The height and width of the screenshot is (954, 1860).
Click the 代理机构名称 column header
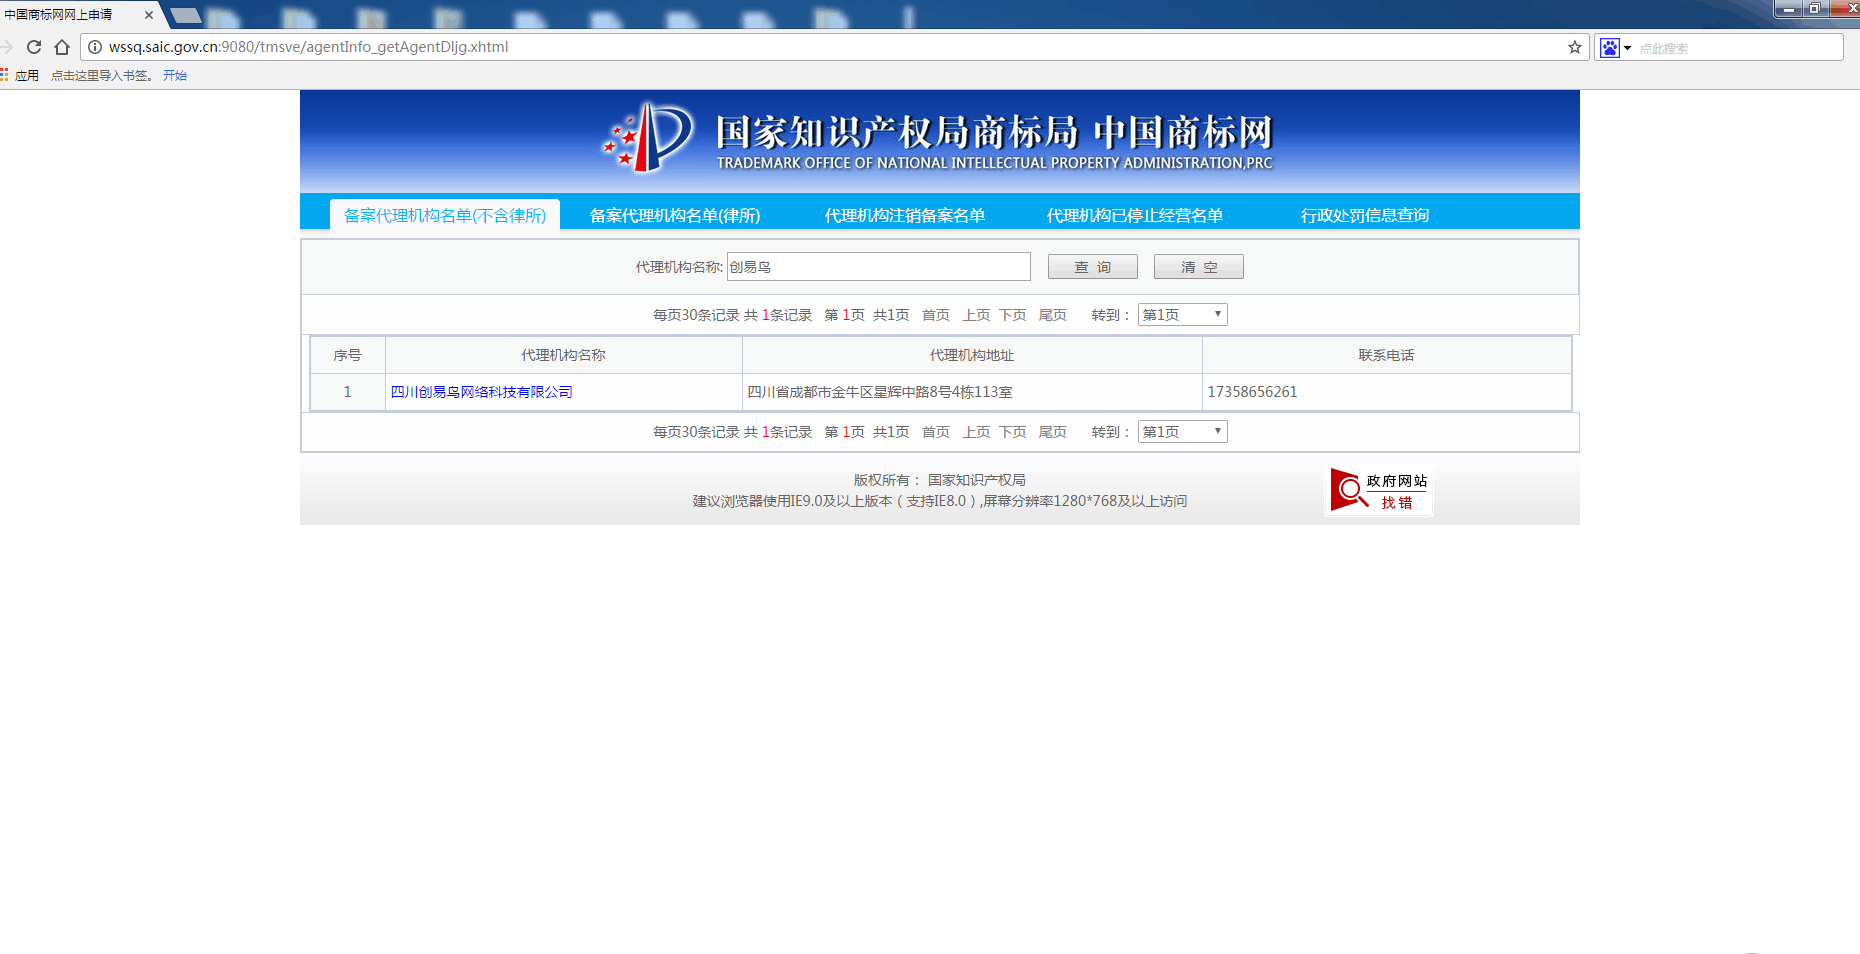click(x=564, y=355)
